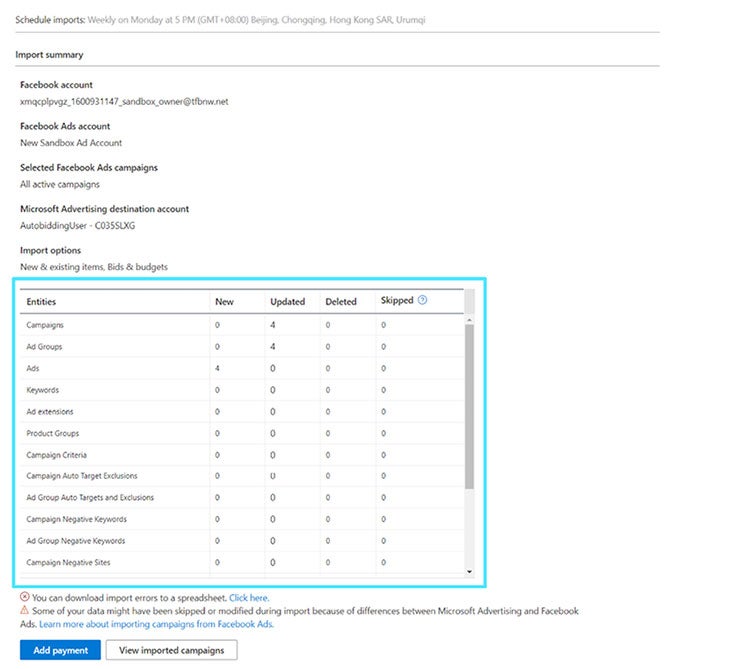Image resolution: width=750 pixels, height=669 pixels.
Task: Click the entities table scrollbar thumb
Action: pyautogui.click(x=469, y=406)
